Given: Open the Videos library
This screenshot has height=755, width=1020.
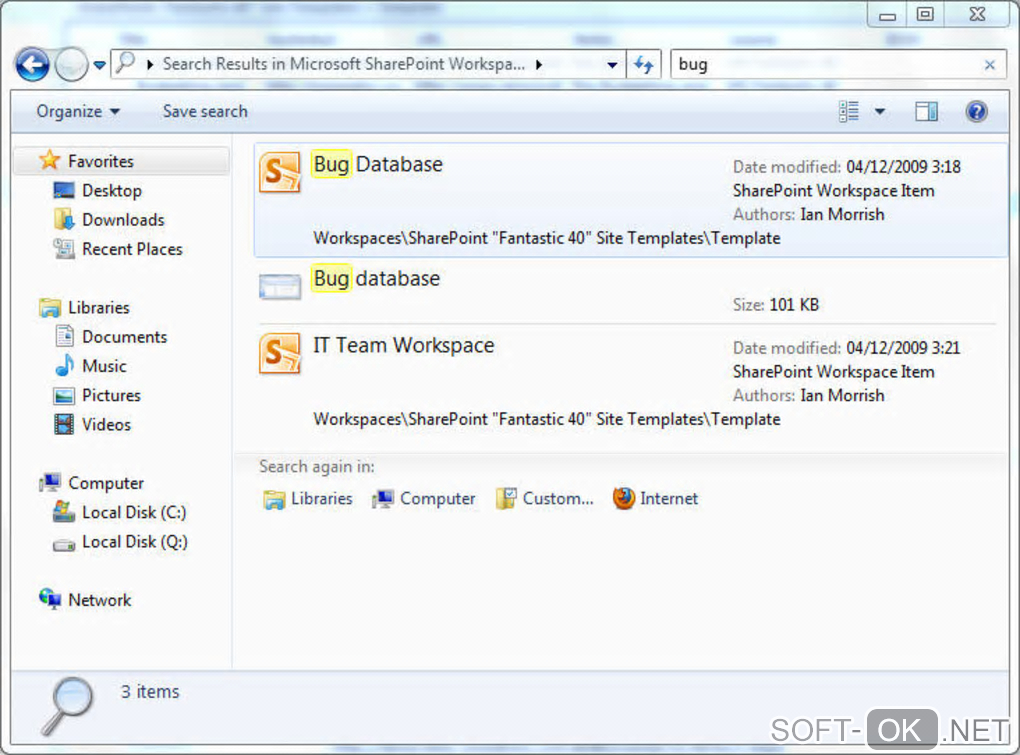Looking at the screenshot, I should 106,425.
